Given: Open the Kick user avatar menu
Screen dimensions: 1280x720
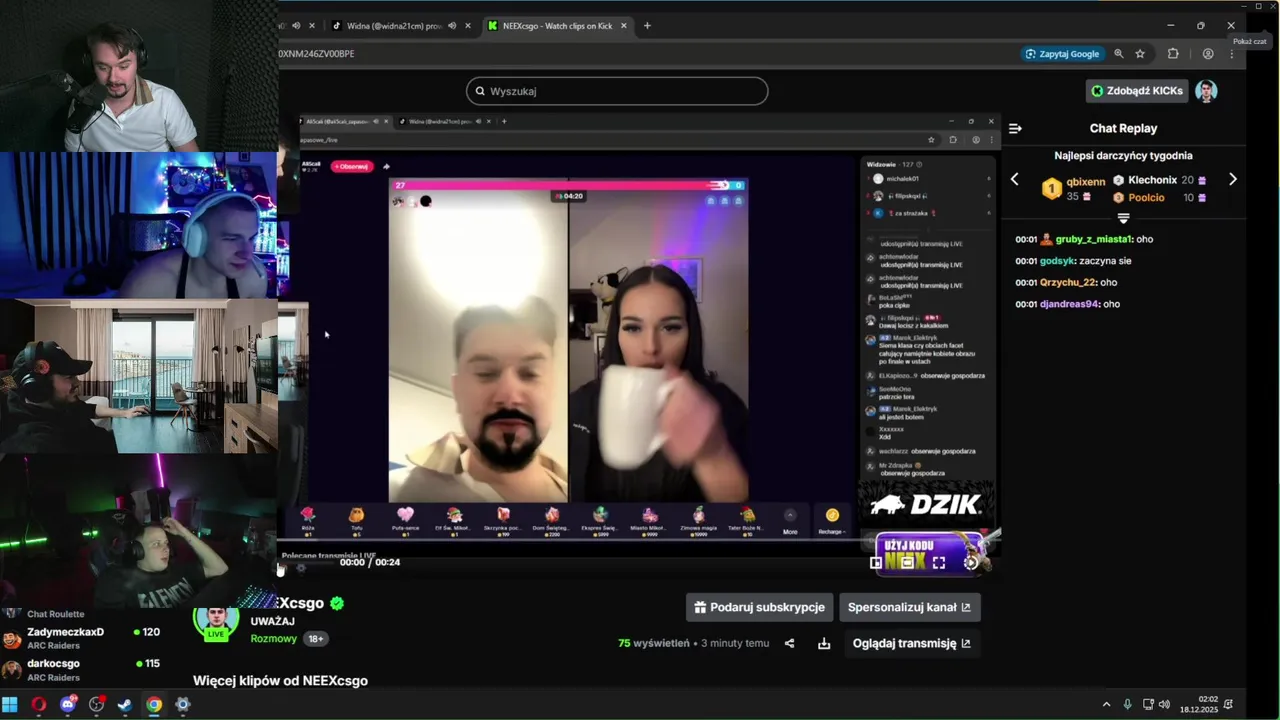Looking at the screenshot, I should click(1206, 91).
